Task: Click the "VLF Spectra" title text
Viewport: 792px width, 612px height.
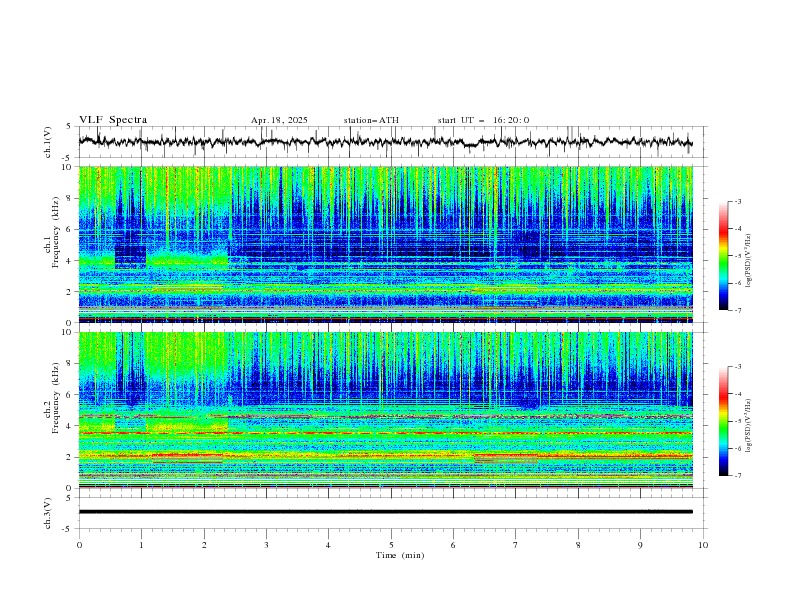Action: click(x=113, y=120)
